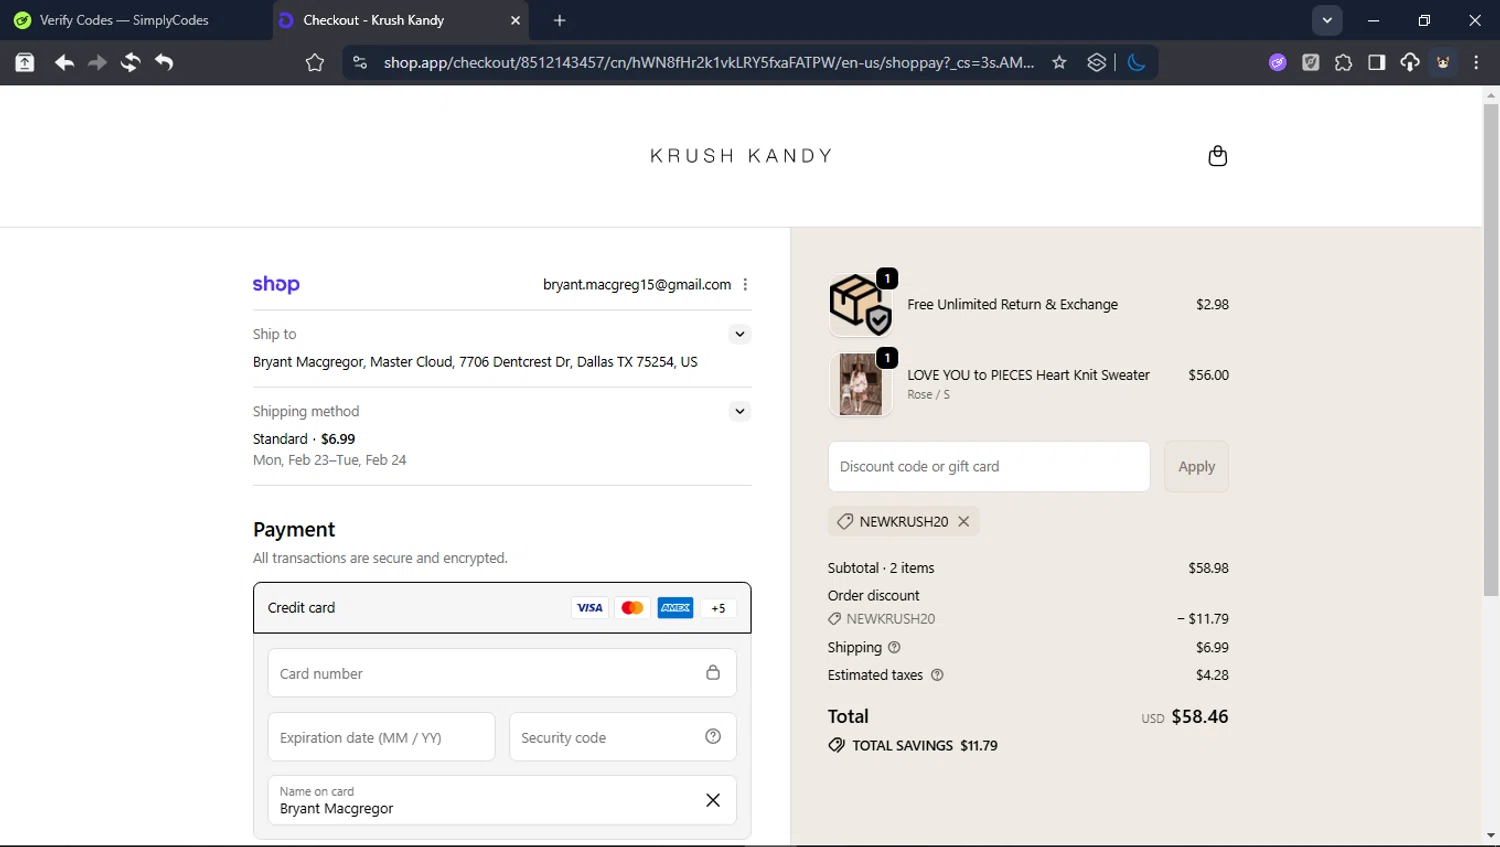Open the Estimated taxes help icon
The image size is (1500, 847).
click(x=937, y=675)
